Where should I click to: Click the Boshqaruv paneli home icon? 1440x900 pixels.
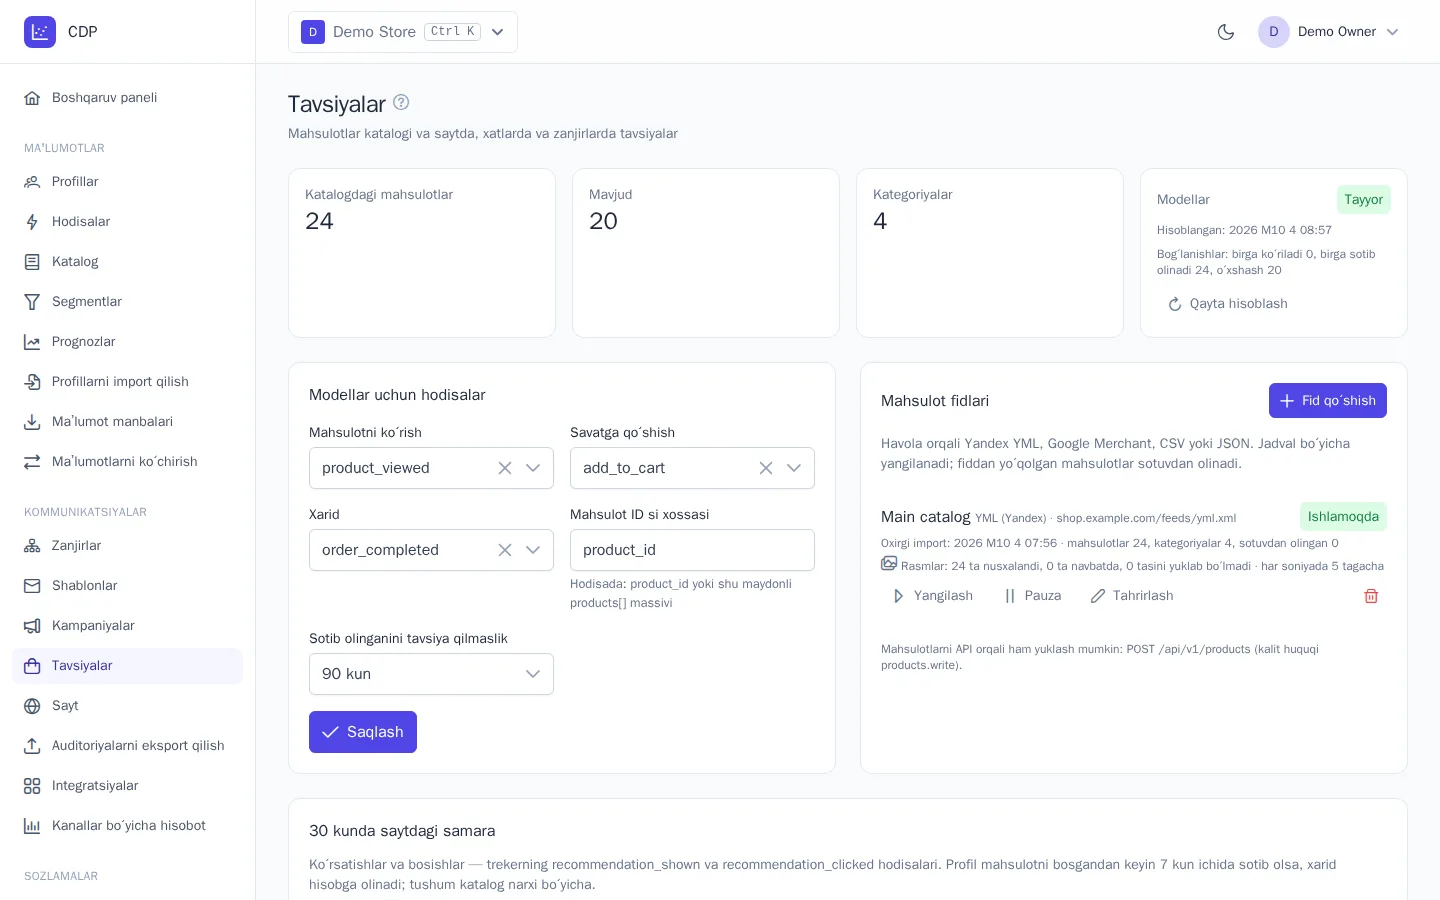point(32,98)
